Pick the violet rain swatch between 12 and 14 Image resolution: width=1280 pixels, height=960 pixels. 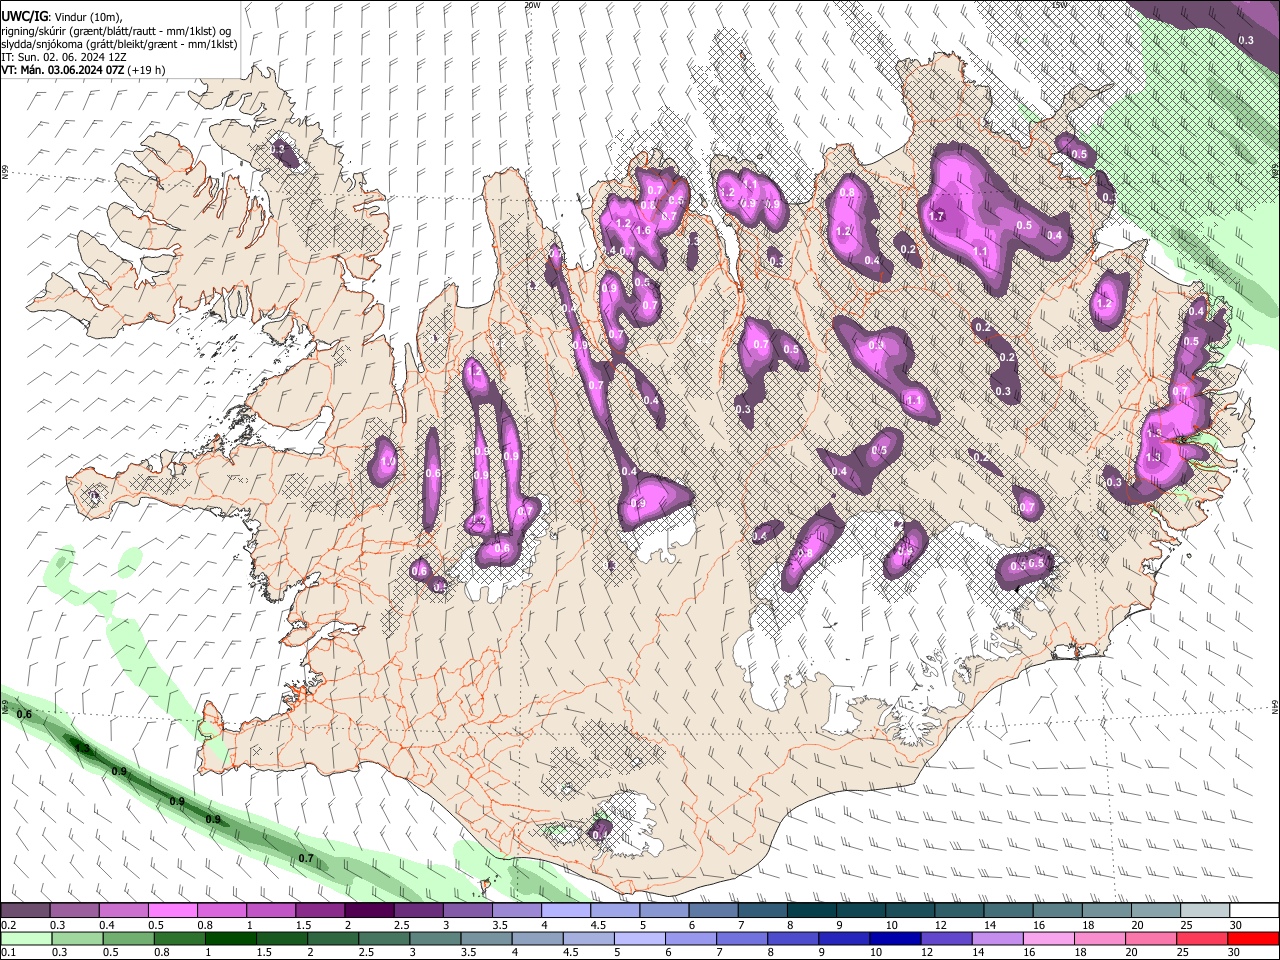(x=944, y=938)
